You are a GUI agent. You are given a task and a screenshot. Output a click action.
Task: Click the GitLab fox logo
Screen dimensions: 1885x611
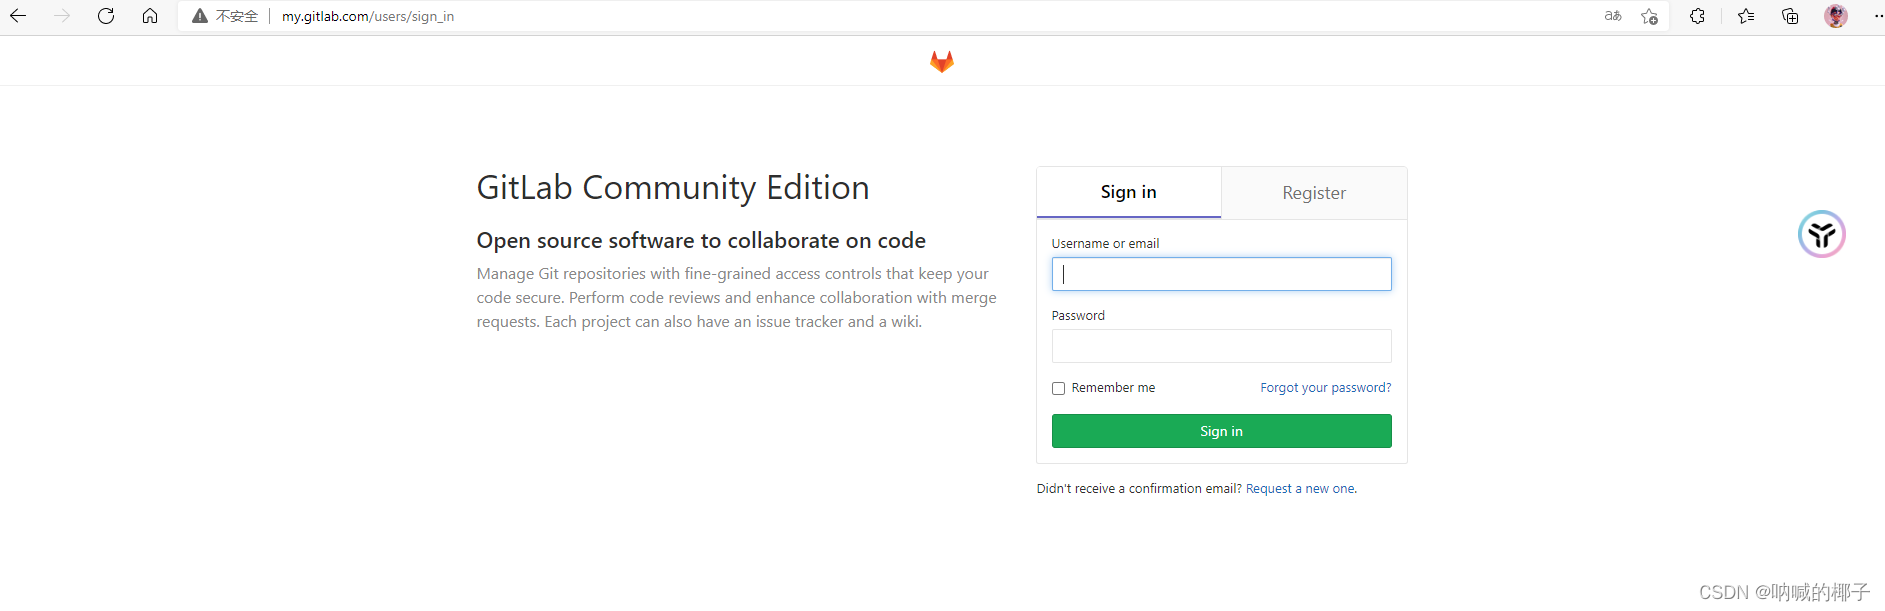pos(942,62)
